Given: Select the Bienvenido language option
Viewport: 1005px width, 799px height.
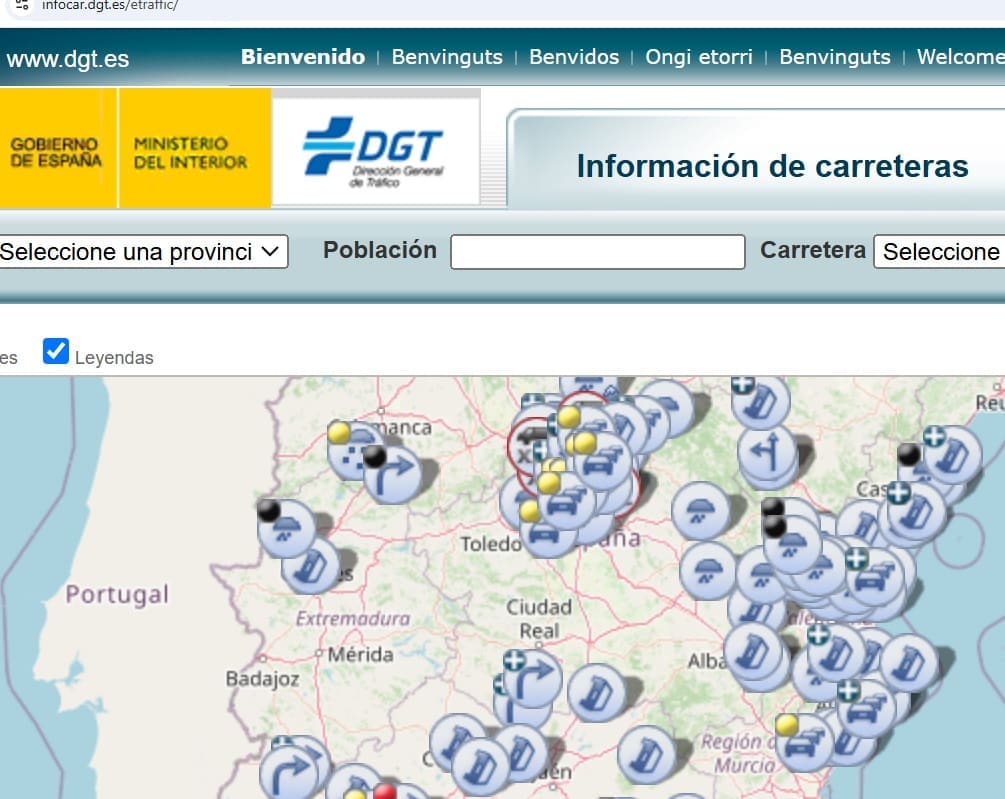Looking at the screenshot, I should tap(303, 57).
